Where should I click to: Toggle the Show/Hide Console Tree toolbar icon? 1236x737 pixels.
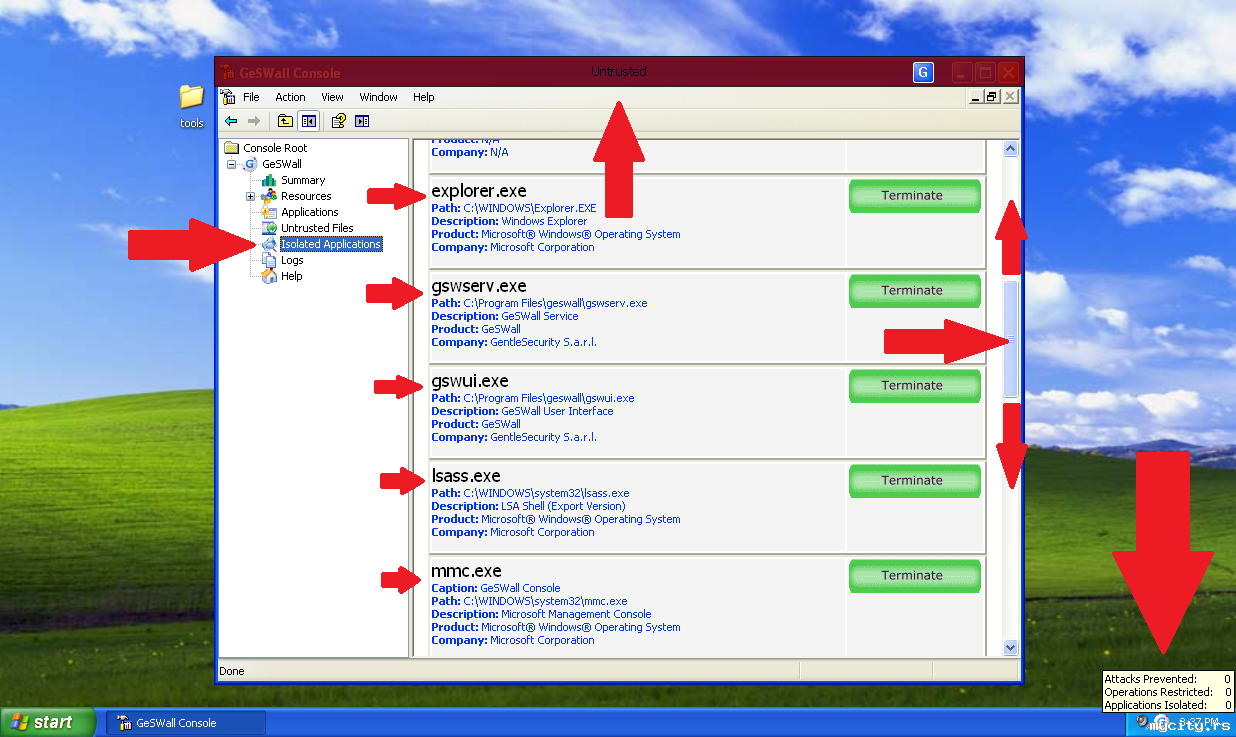[x=309, y=121]
